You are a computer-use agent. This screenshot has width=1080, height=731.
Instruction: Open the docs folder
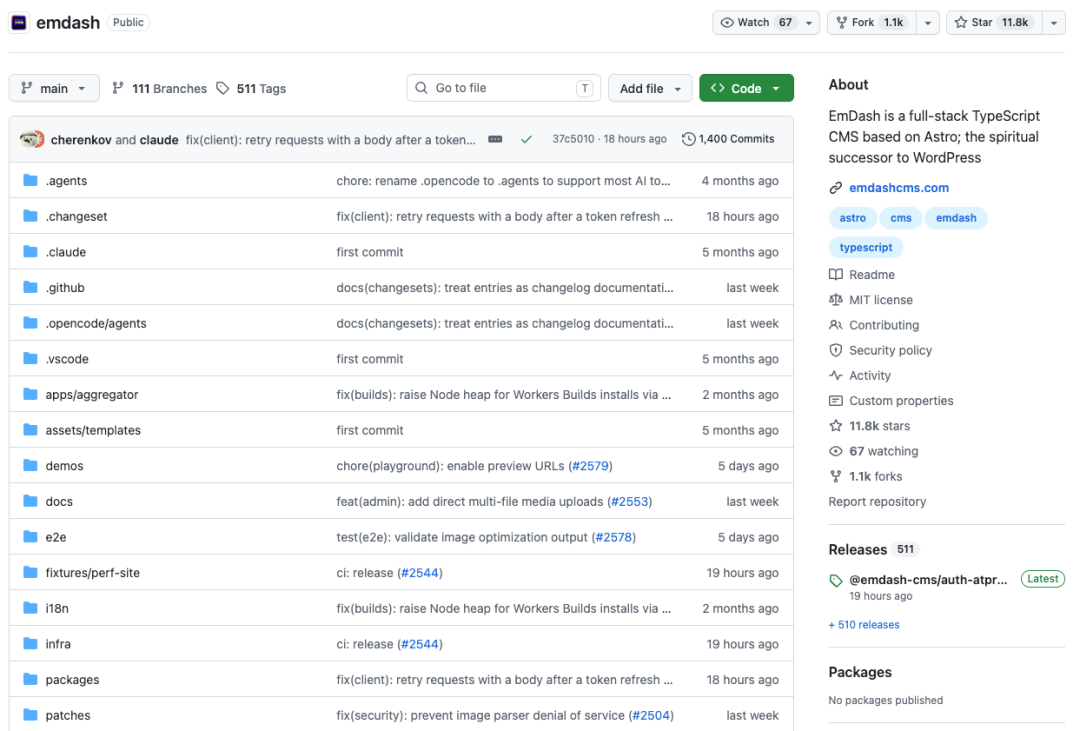click(x=59, y=502)
